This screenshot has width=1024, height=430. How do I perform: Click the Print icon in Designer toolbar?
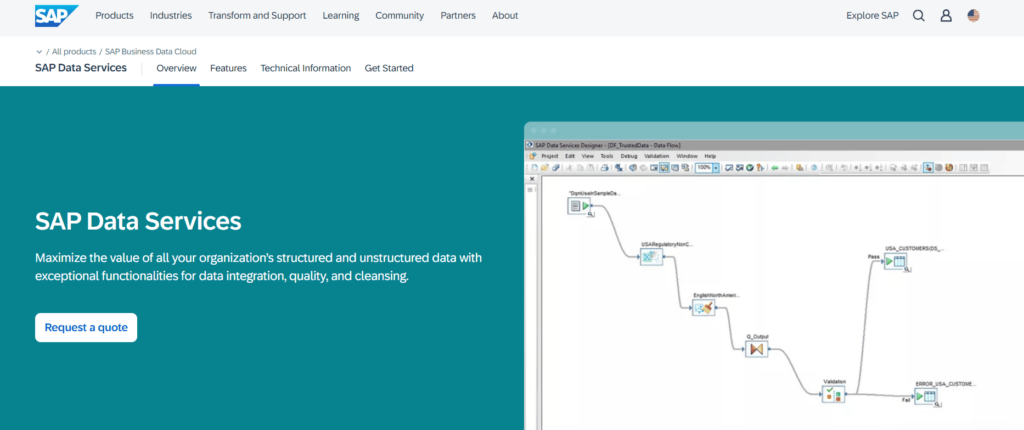coord(605,167)
